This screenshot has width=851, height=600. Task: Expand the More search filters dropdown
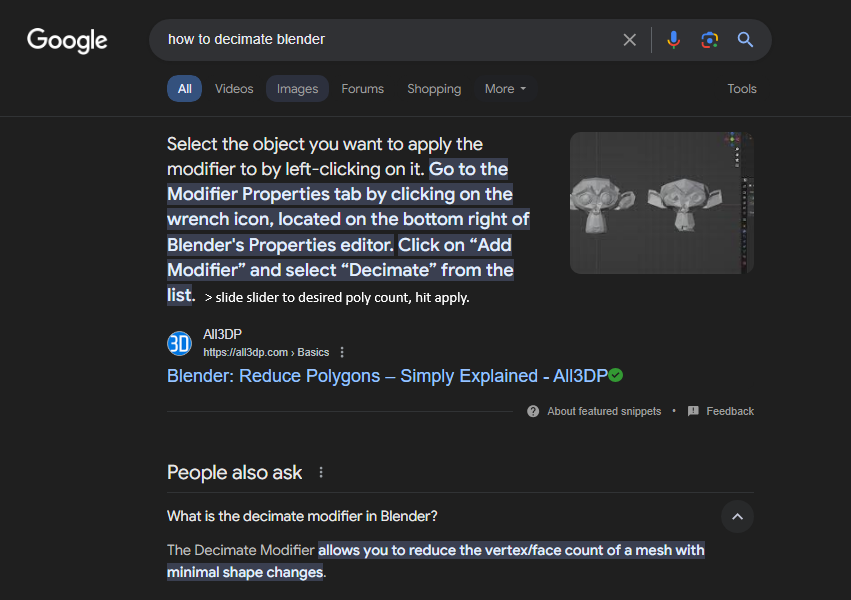click(x=505, y=89)
